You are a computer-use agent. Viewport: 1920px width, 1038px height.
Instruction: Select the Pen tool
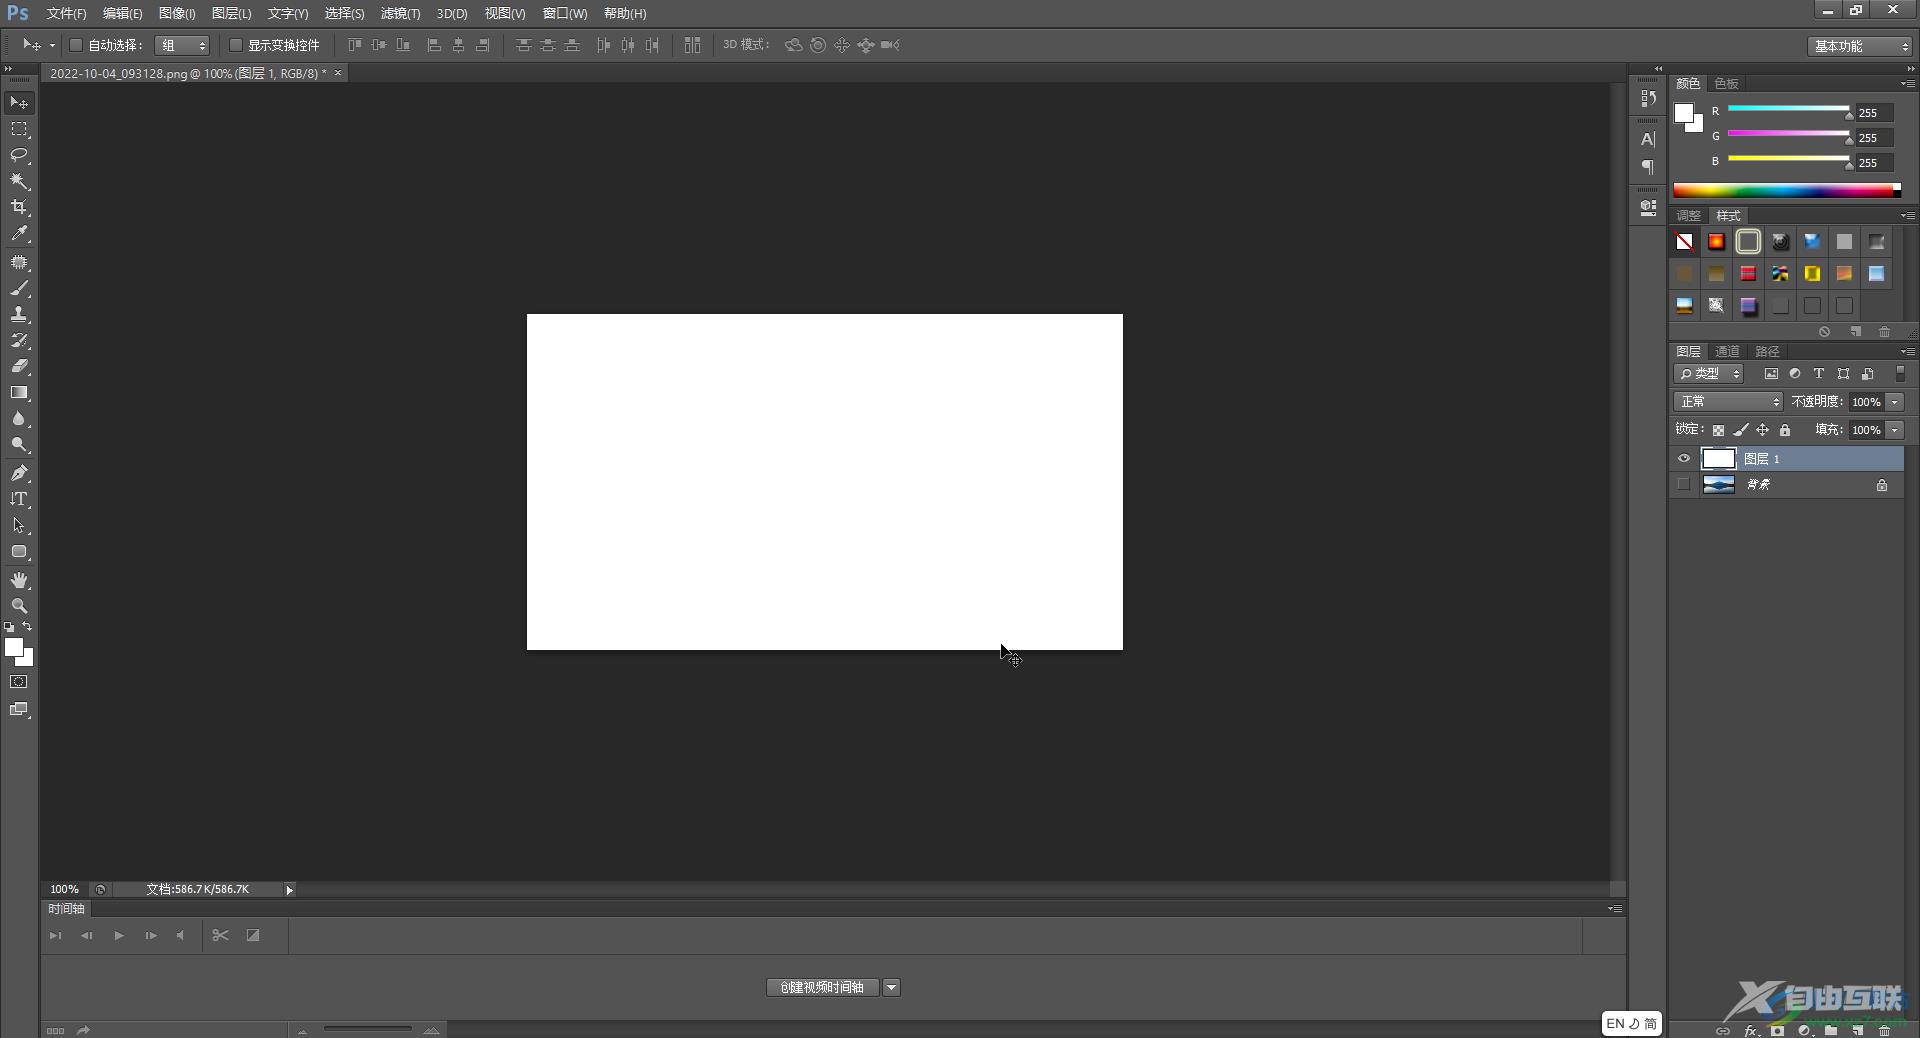pyautogui.click(x=19, y=473)
